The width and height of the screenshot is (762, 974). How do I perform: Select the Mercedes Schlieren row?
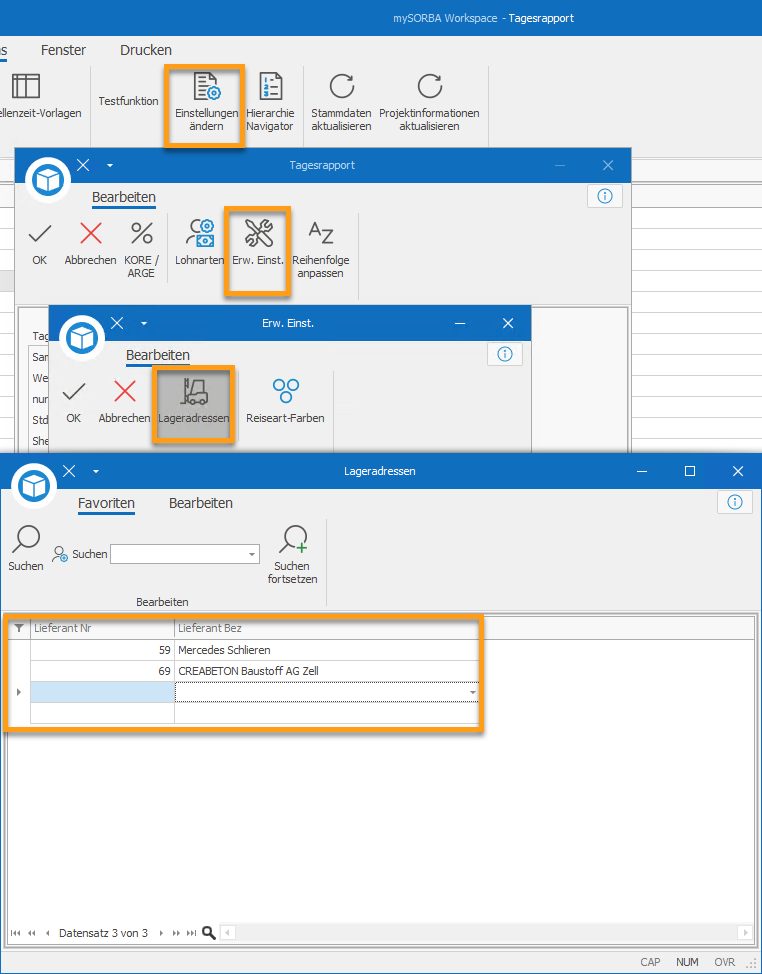[x=255, y=650]
